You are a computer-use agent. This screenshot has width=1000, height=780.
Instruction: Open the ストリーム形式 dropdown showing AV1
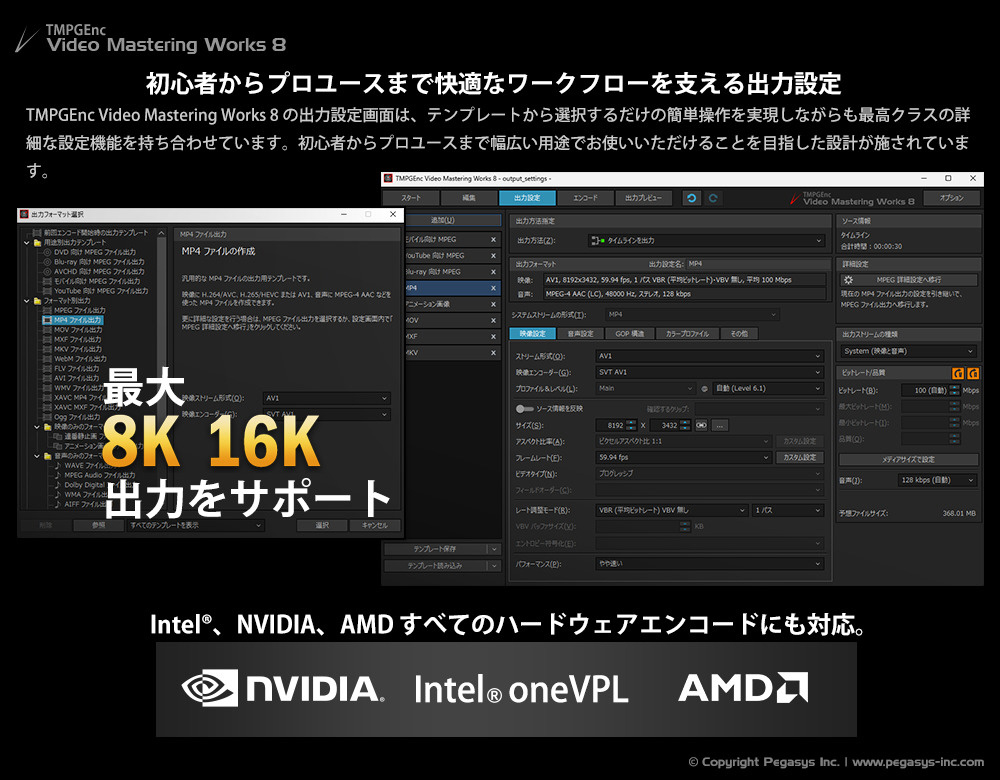709,356
